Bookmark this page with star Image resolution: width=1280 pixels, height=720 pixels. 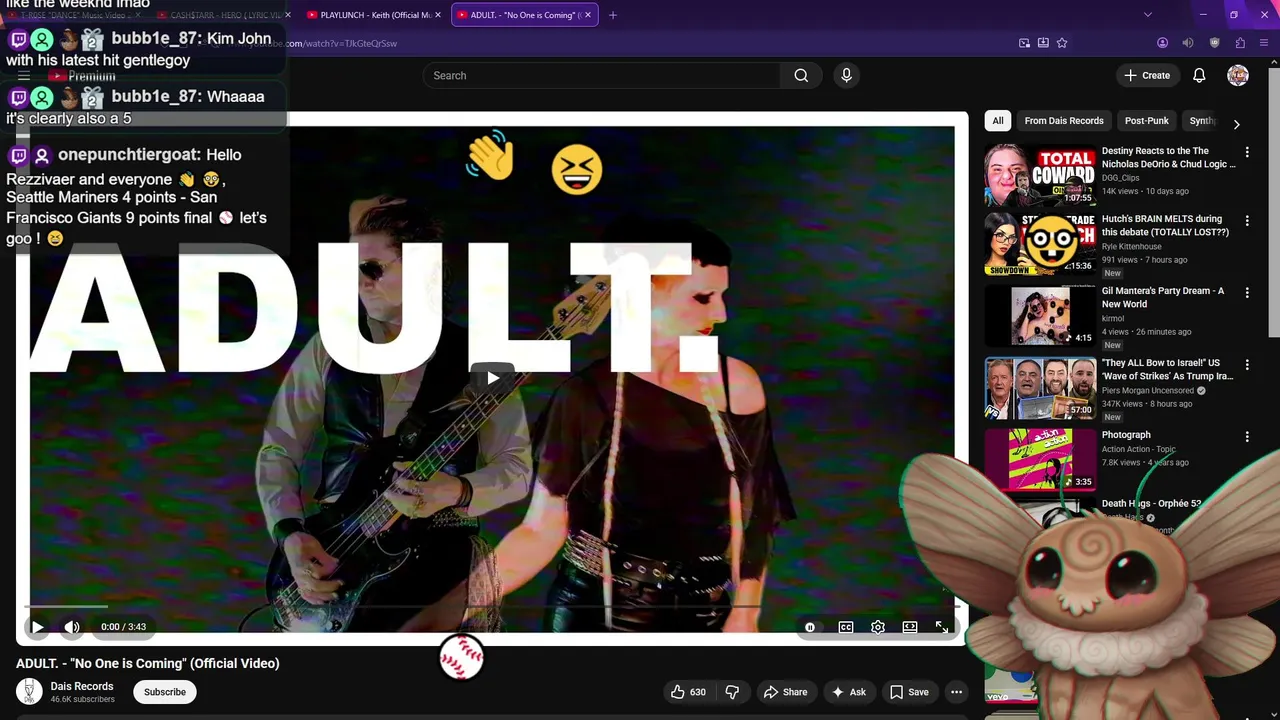(1062, 43)
